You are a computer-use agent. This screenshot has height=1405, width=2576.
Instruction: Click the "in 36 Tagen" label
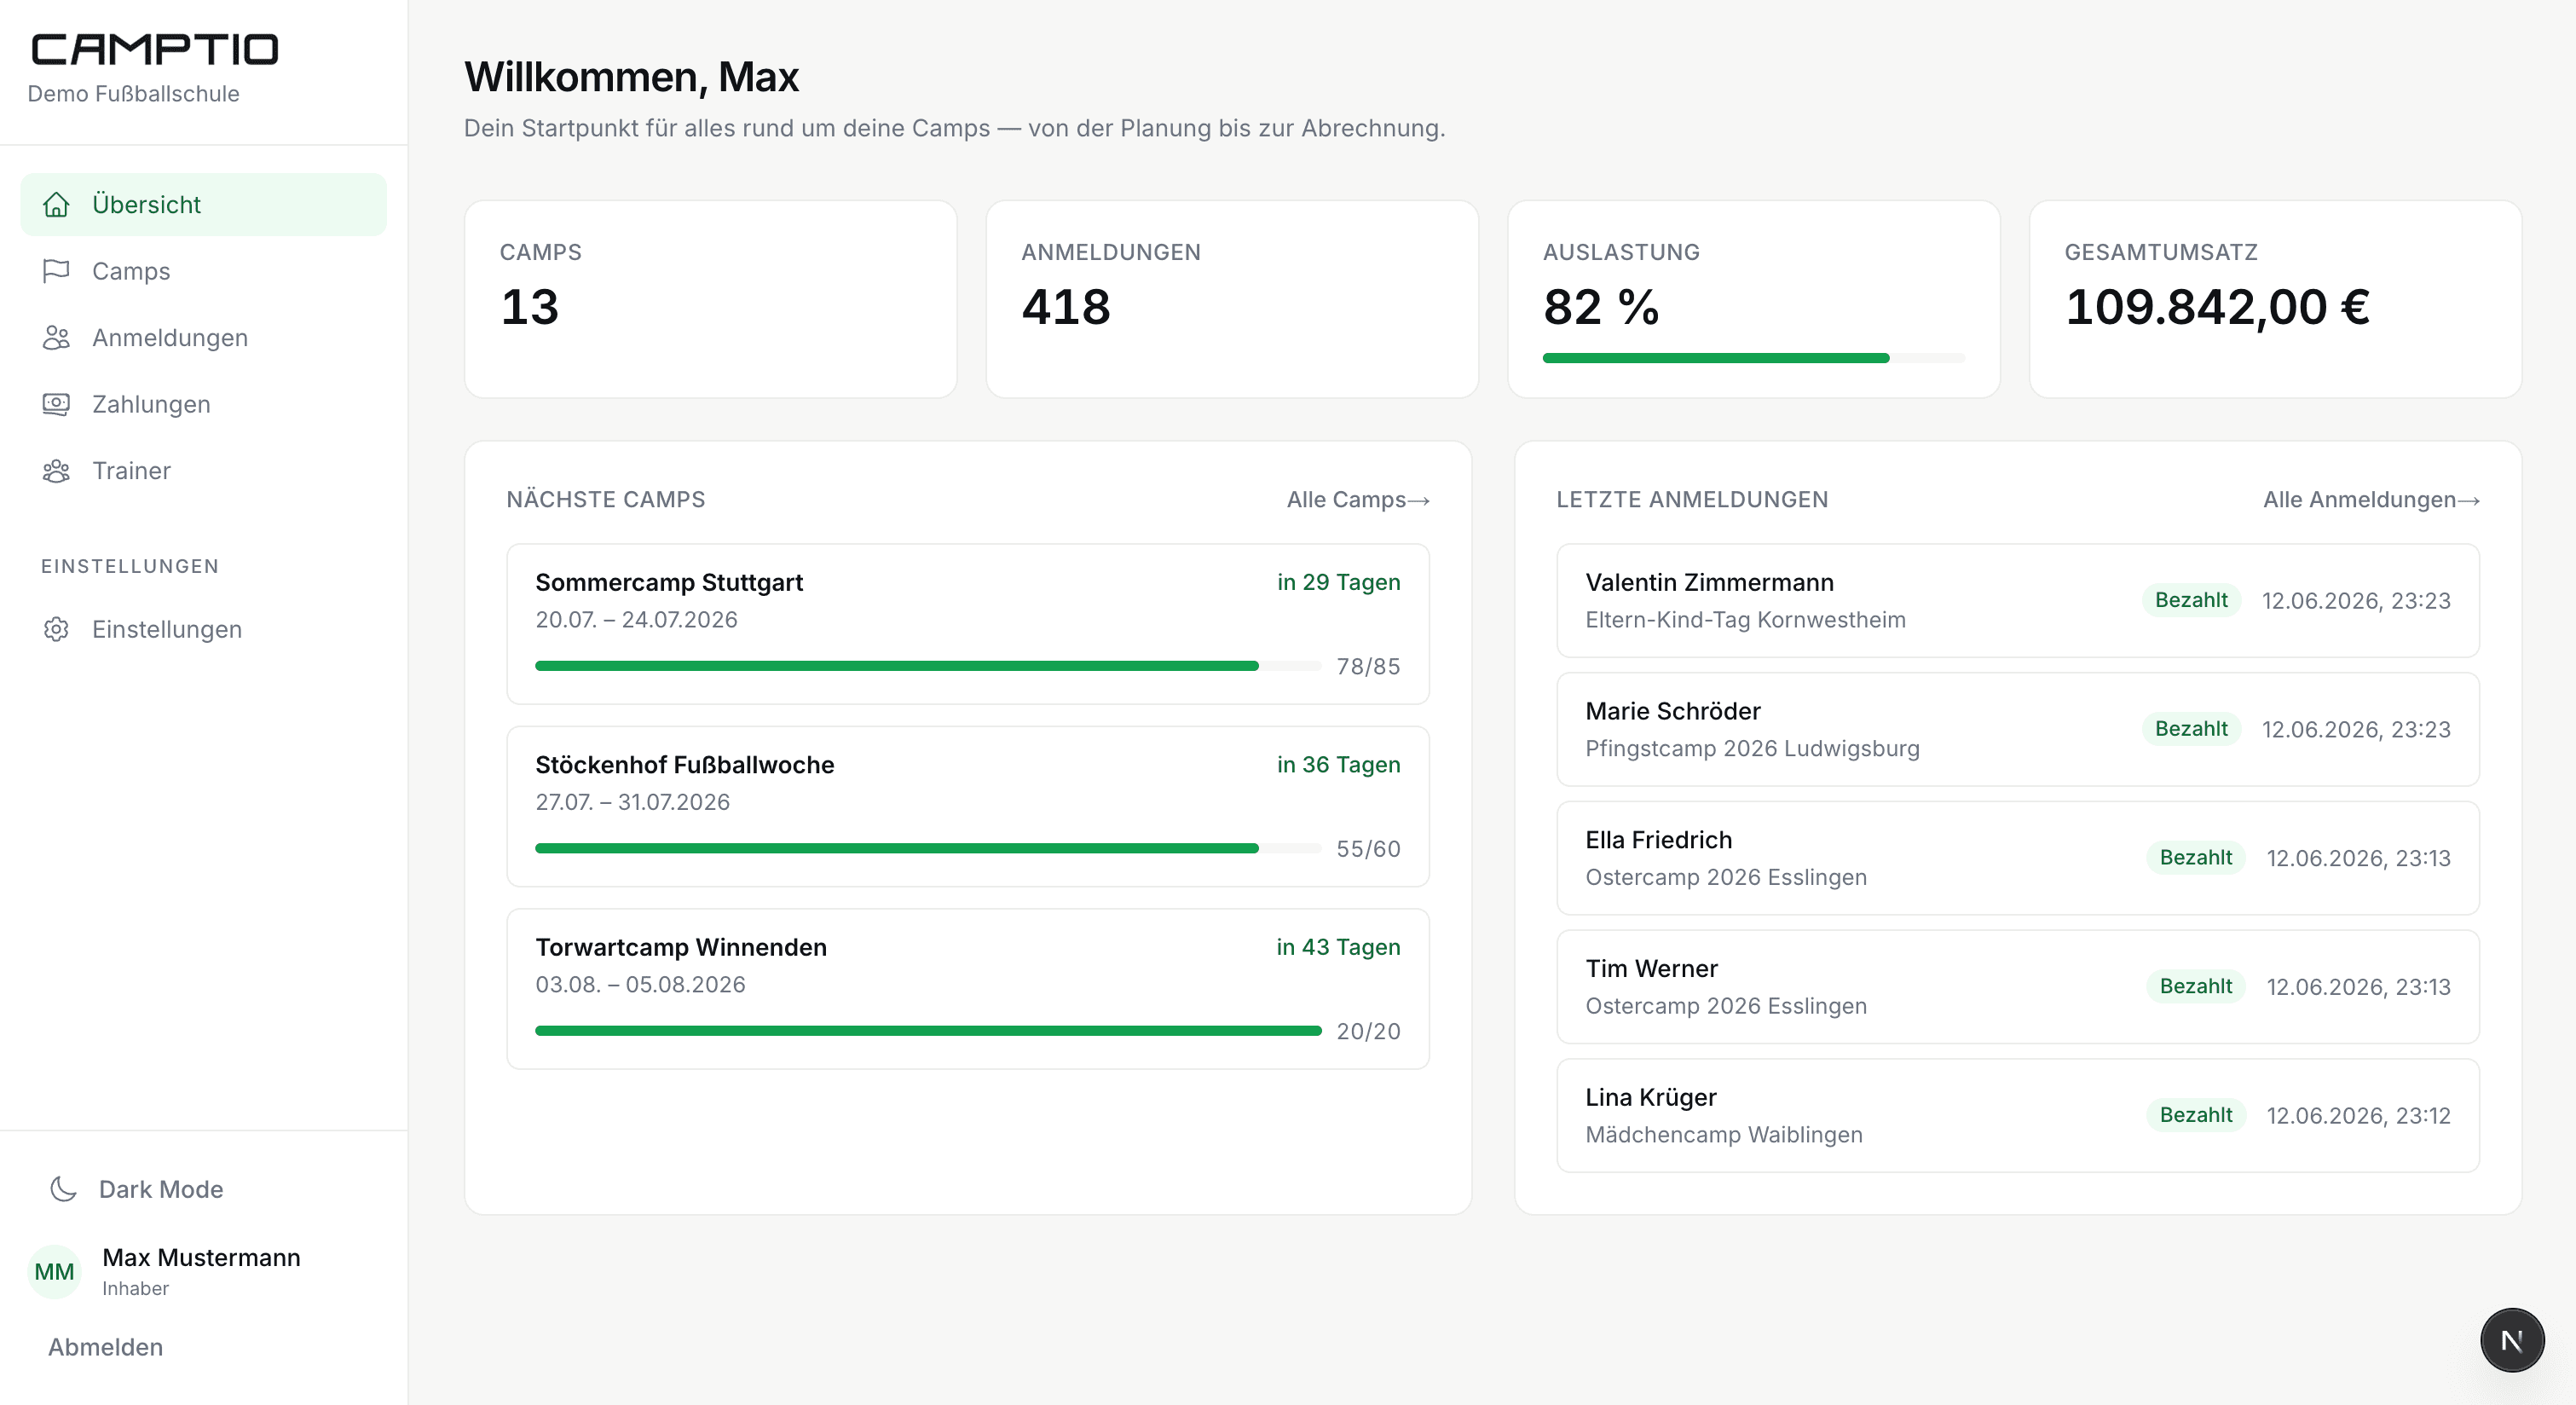pos(1338,765)
